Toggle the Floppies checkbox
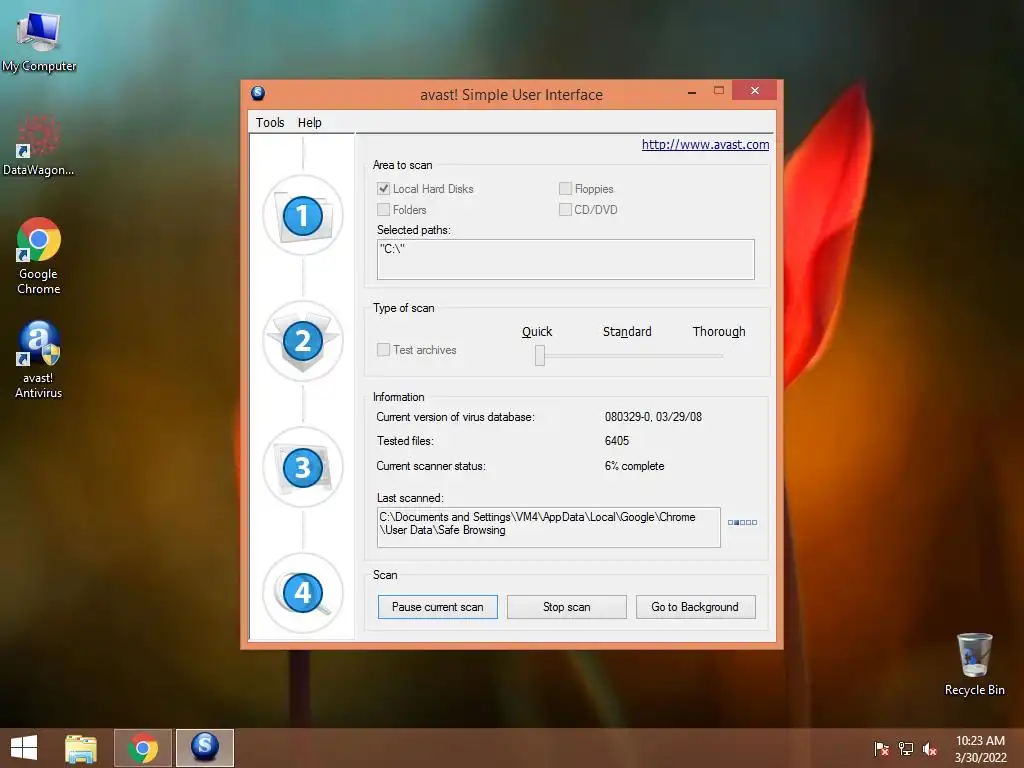Screen dimensions: 1024x768 [565, 189]
